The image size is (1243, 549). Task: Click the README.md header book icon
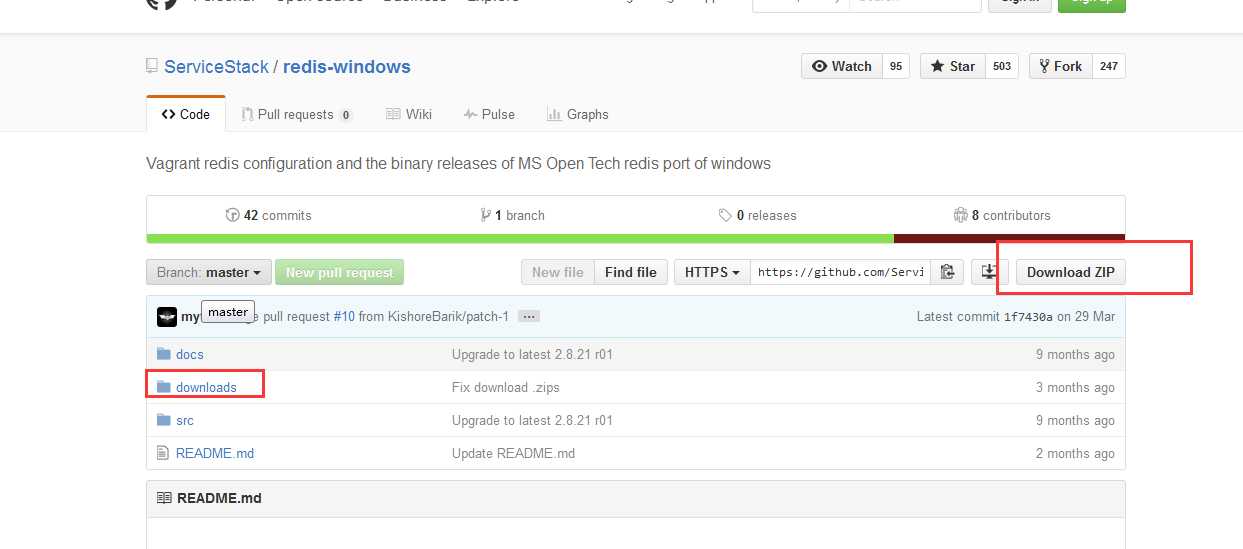(164, 497)
